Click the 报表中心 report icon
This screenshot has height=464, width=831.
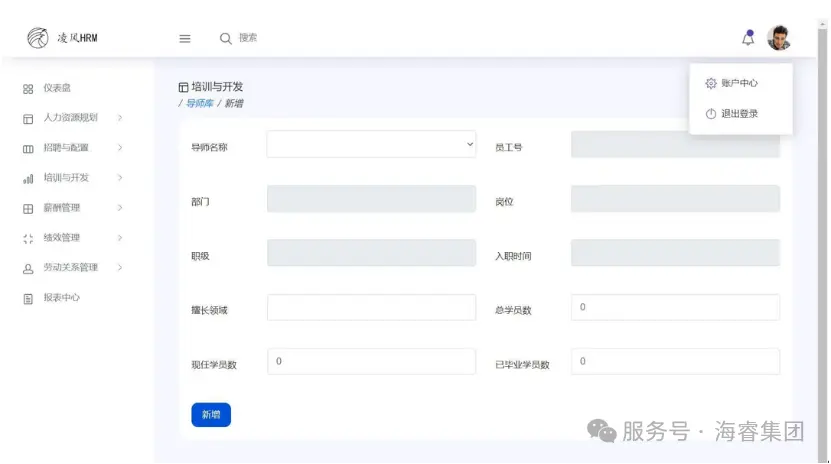tap(29, 298)
